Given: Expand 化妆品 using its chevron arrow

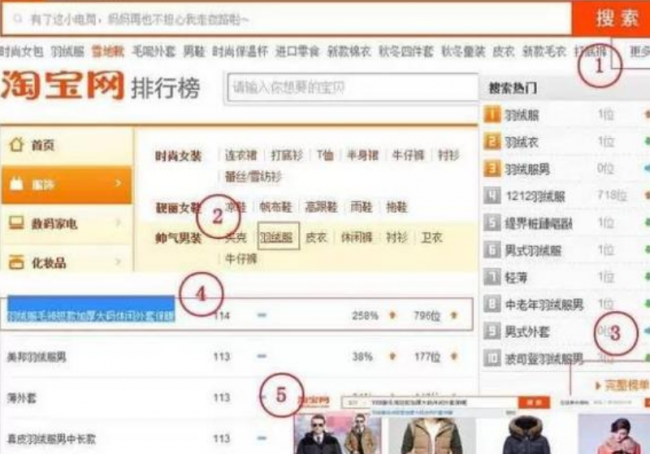Looking at the screenshot, I should [118, 262].
